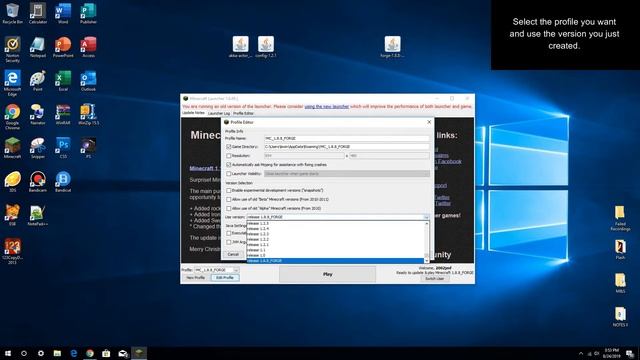Image resolution: width=640 pixels, height=360 pixels.
Task: Open the PowerPoint desktop shortcut
Action: tap(63, 47)
